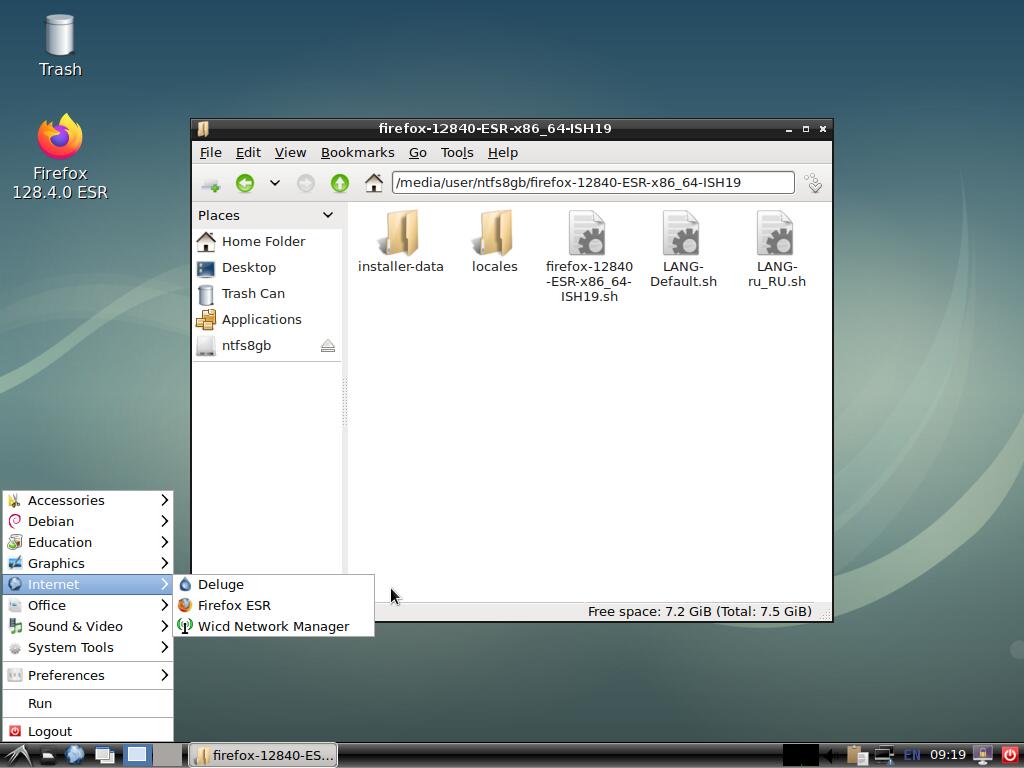This screenshot has height=768, width=1024.
Task: Open Desktop in Places sidebar
Action: [x=268, y=268]
